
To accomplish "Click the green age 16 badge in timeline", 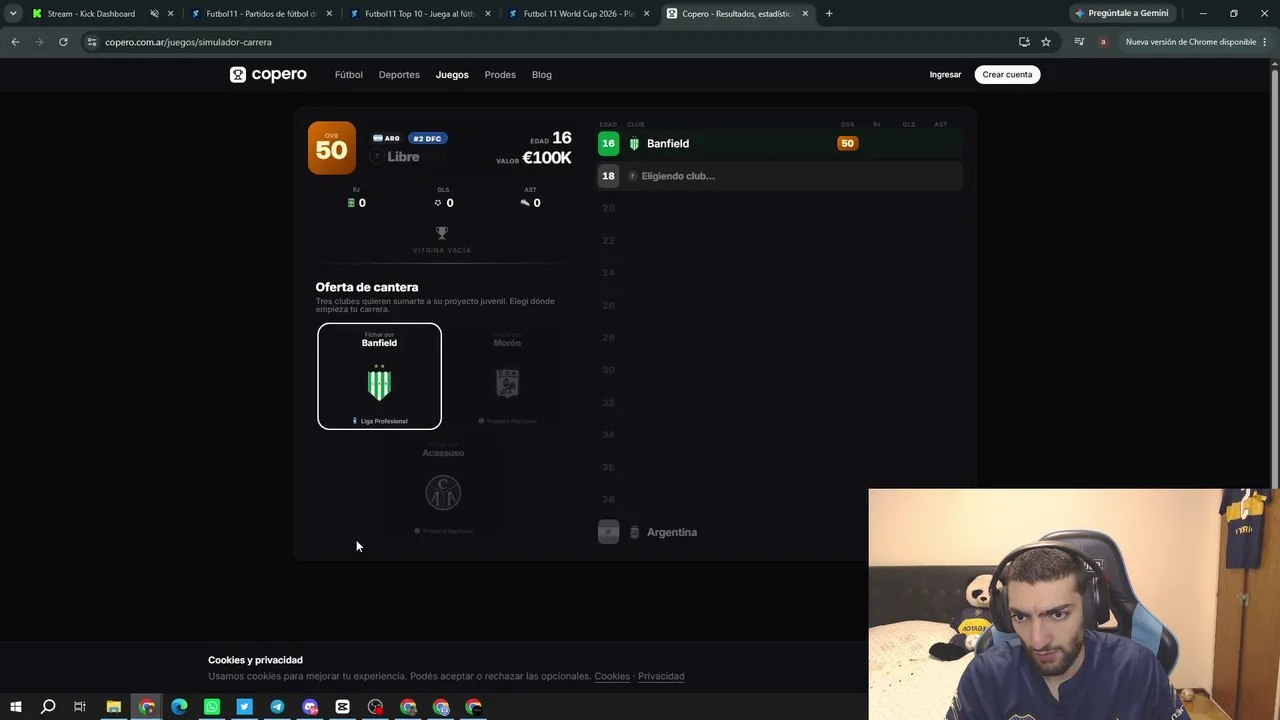I will pyautogui.click(x=608, y=143).
